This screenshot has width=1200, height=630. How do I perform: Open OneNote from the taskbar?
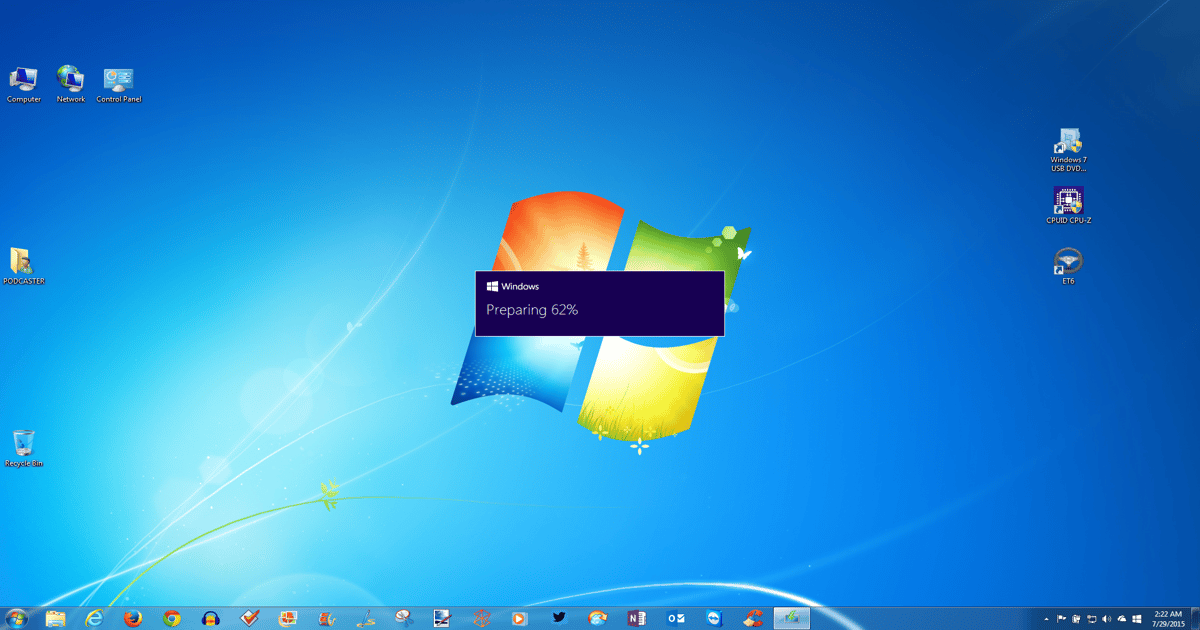pos(637,617)
